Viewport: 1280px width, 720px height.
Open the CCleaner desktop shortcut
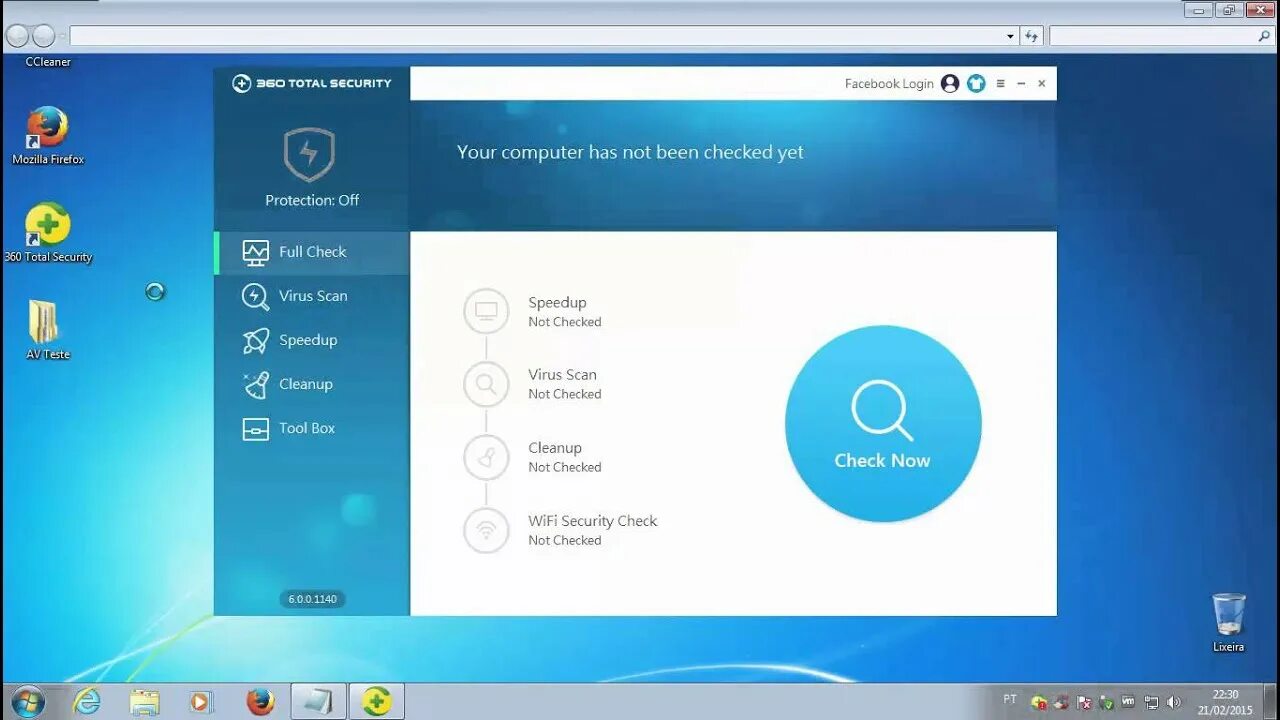tap(48, 61)
